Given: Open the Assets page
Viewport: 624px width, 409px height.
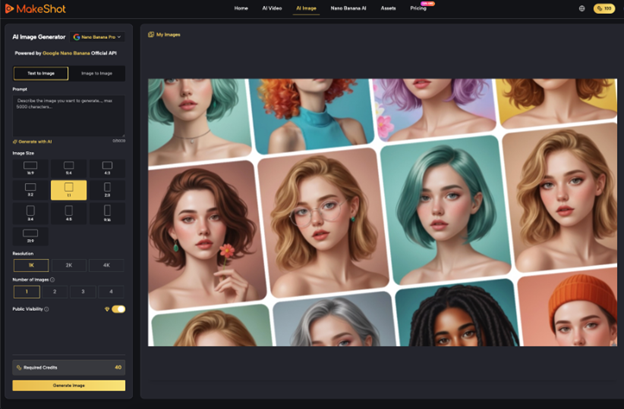Looking at the screenshot, I should pos(388,8).
